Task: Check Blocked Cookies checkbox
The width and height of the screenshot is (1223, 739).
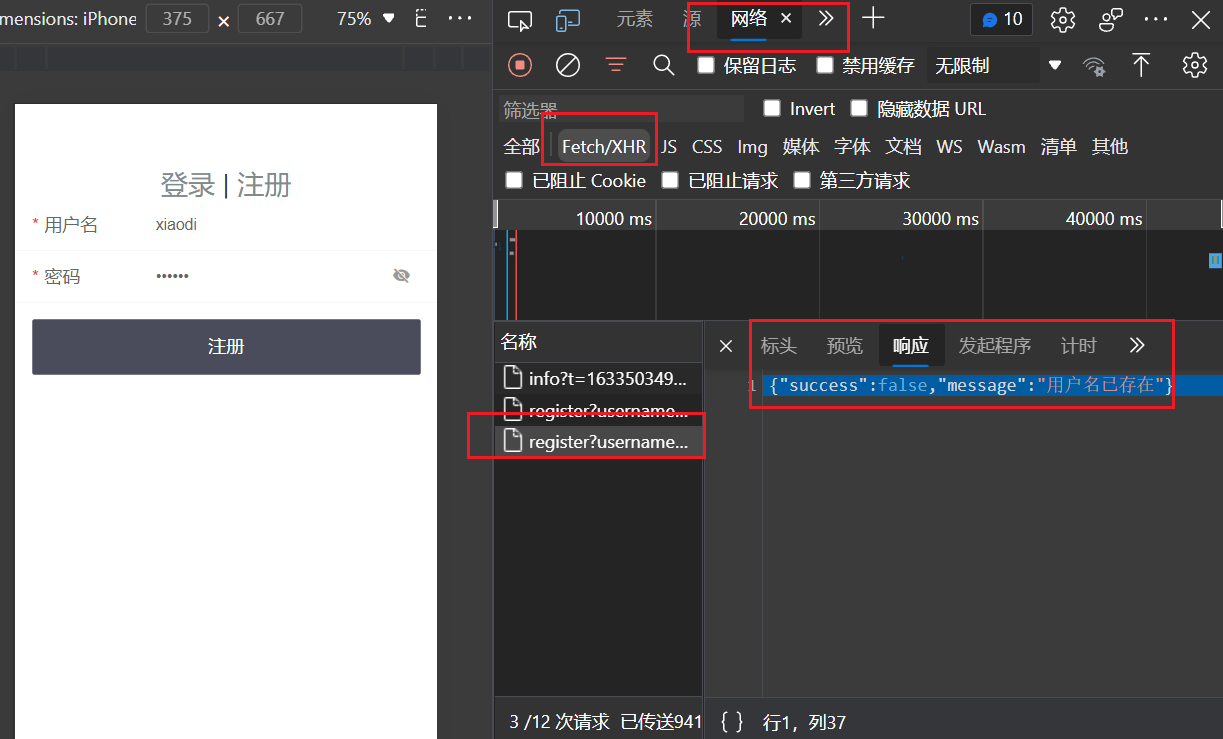Action: click(514, 180)
